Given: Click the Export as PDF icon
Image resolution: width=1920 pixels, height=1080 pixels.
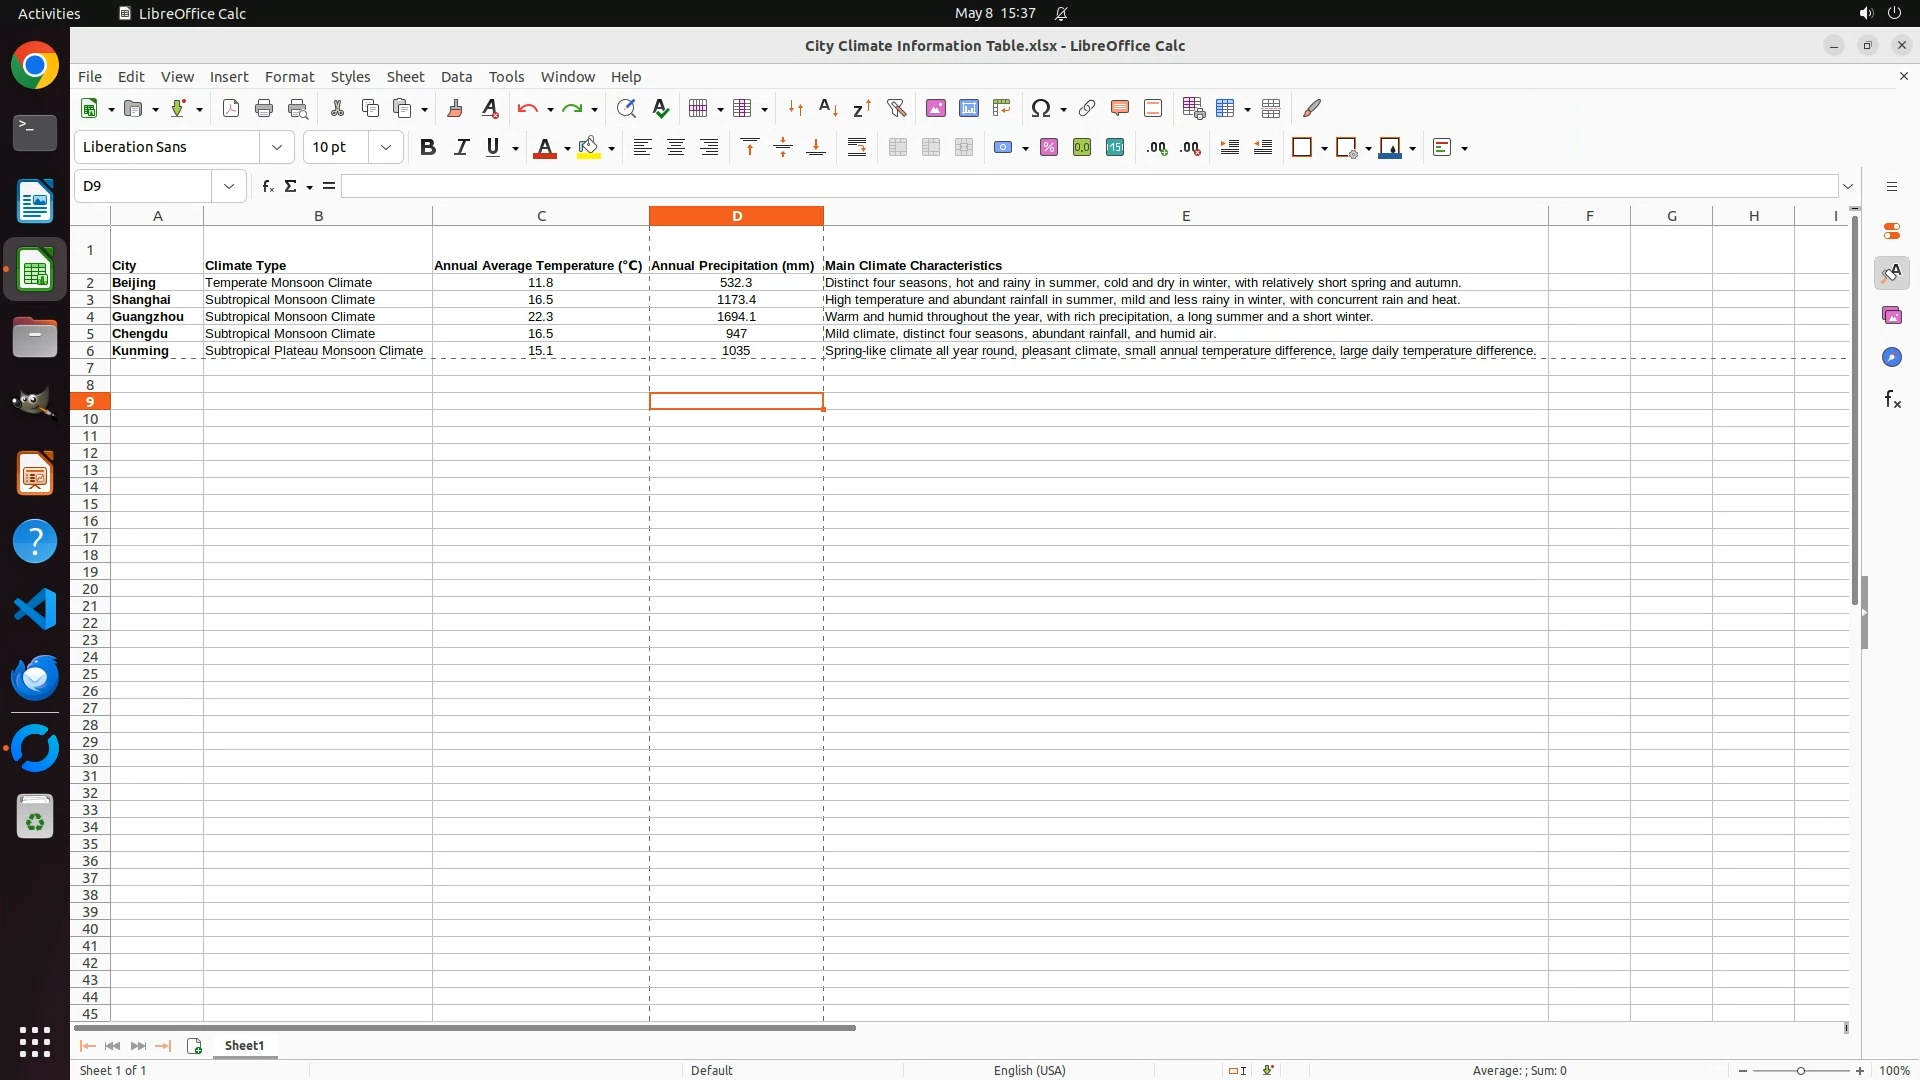Looking at the screenshot, I should [x=231, y=108].
